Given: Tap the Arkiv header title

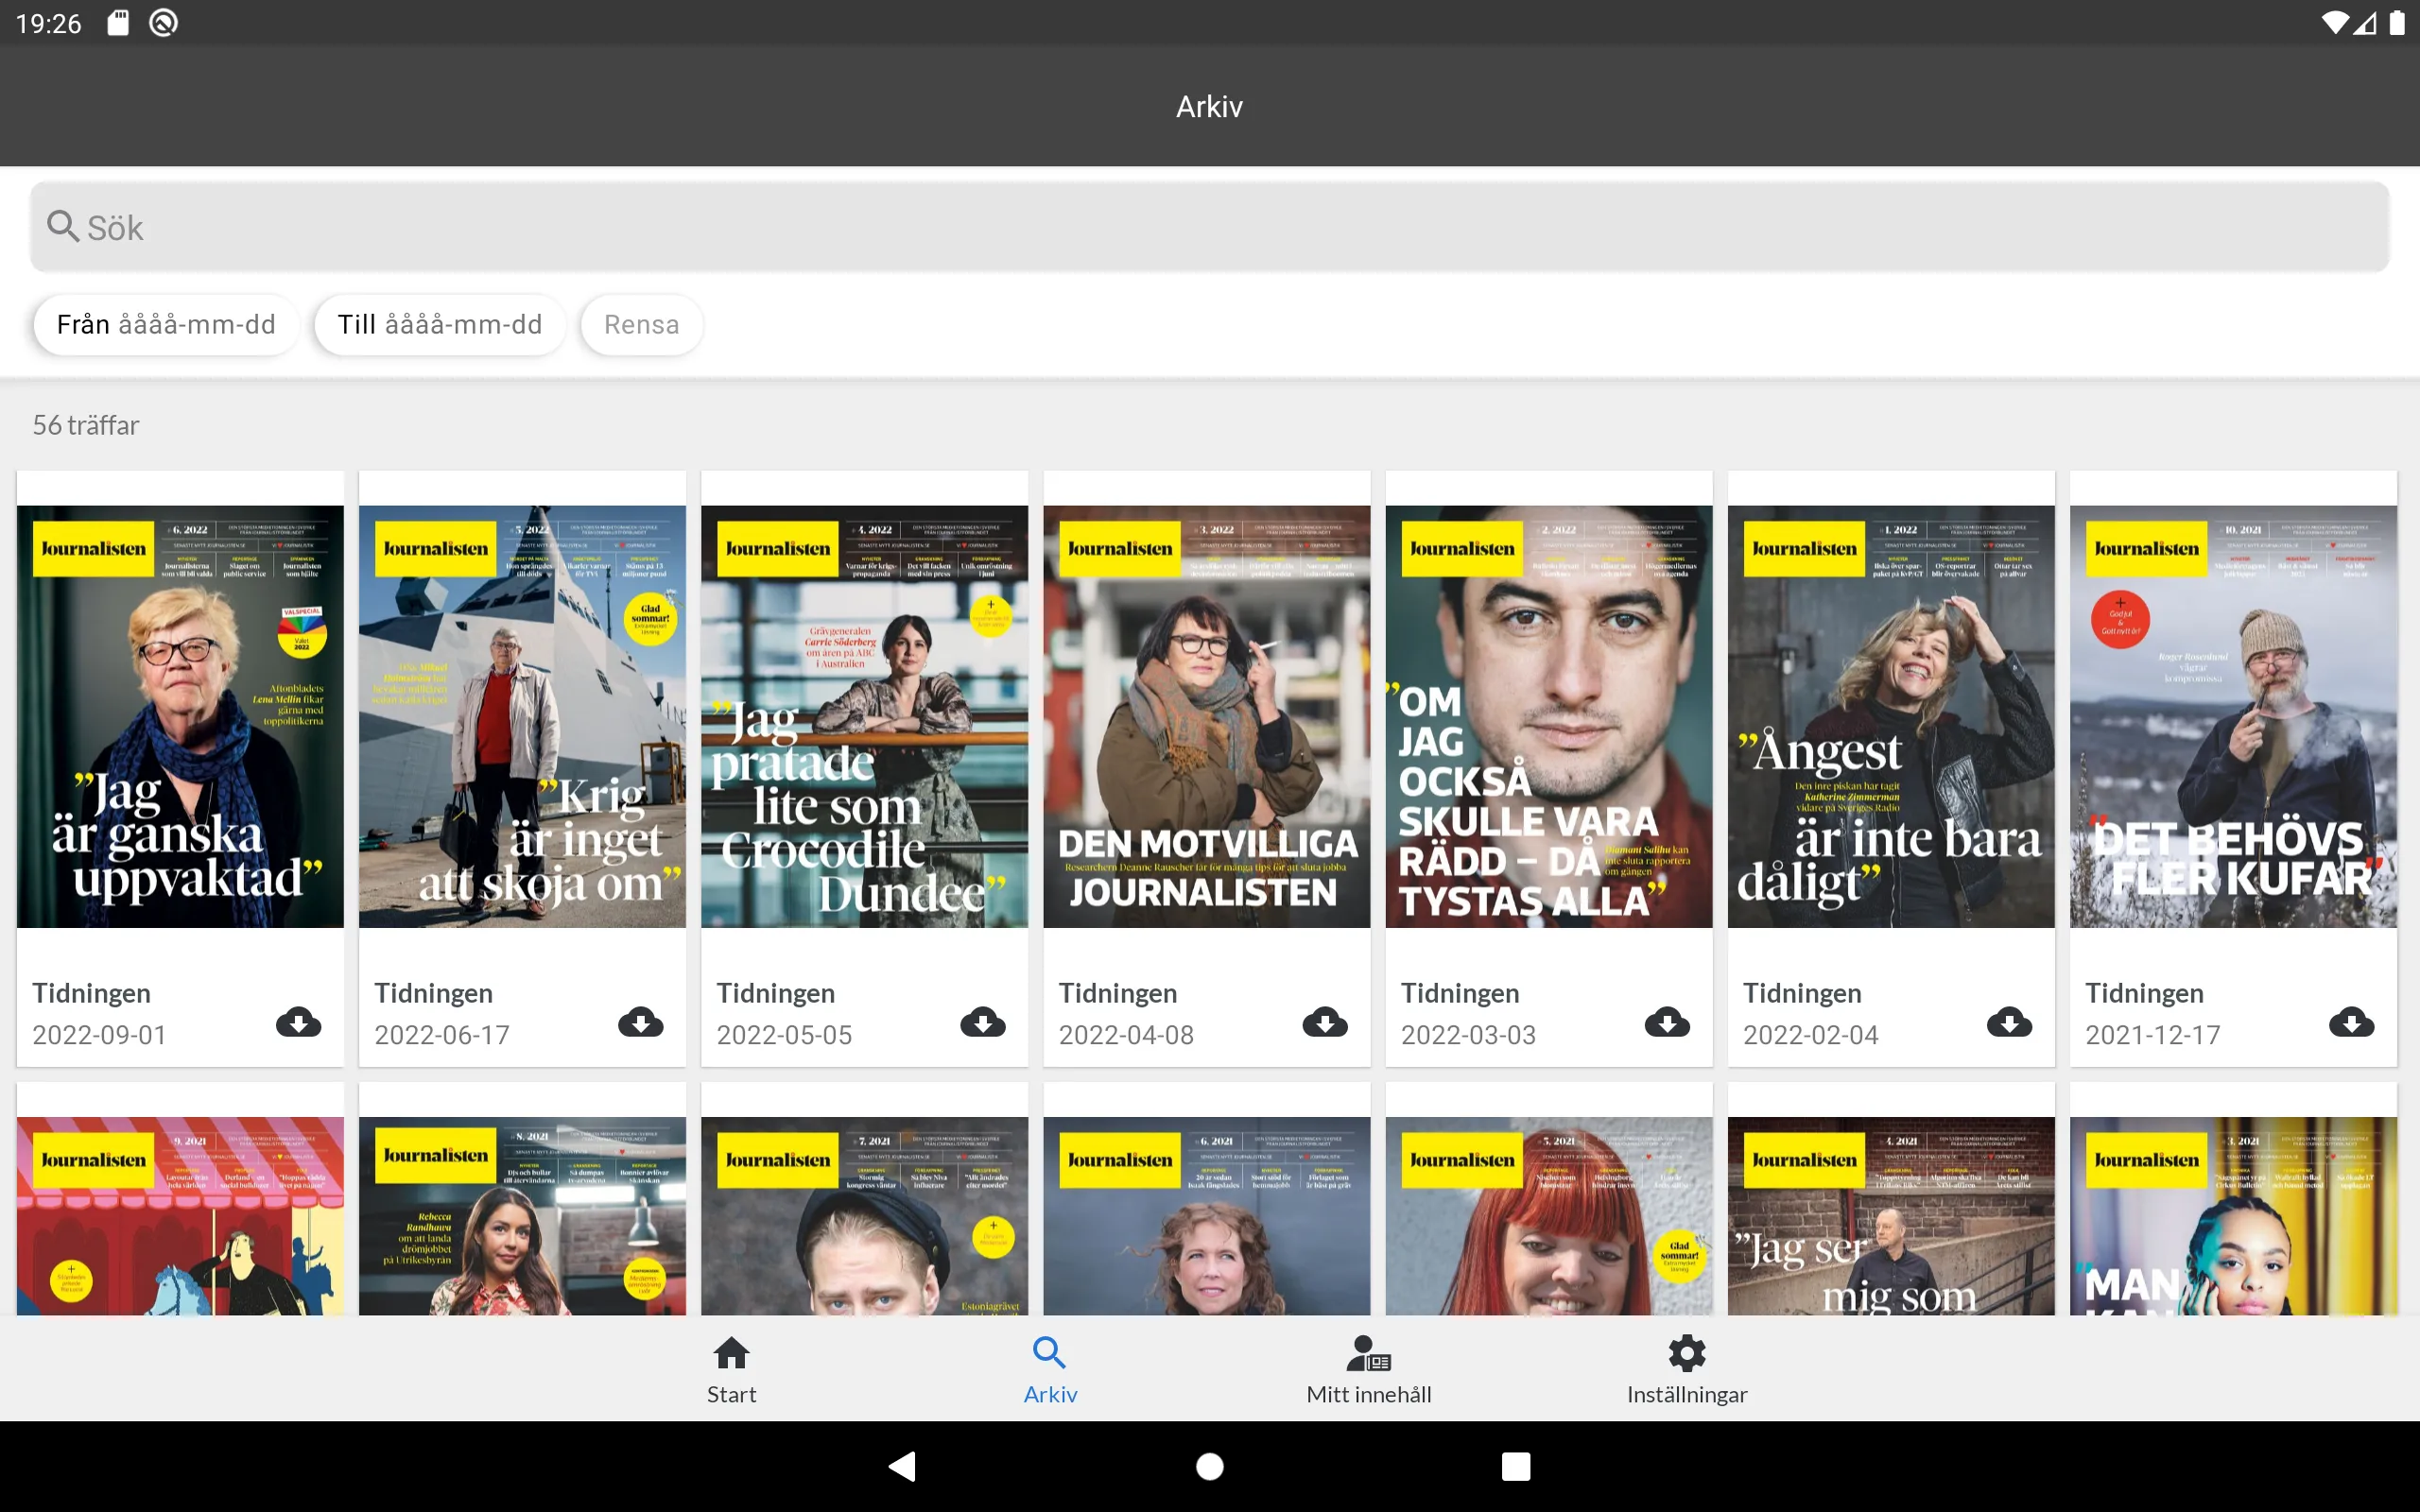Looking at the screenshot, I should 1209,106.
